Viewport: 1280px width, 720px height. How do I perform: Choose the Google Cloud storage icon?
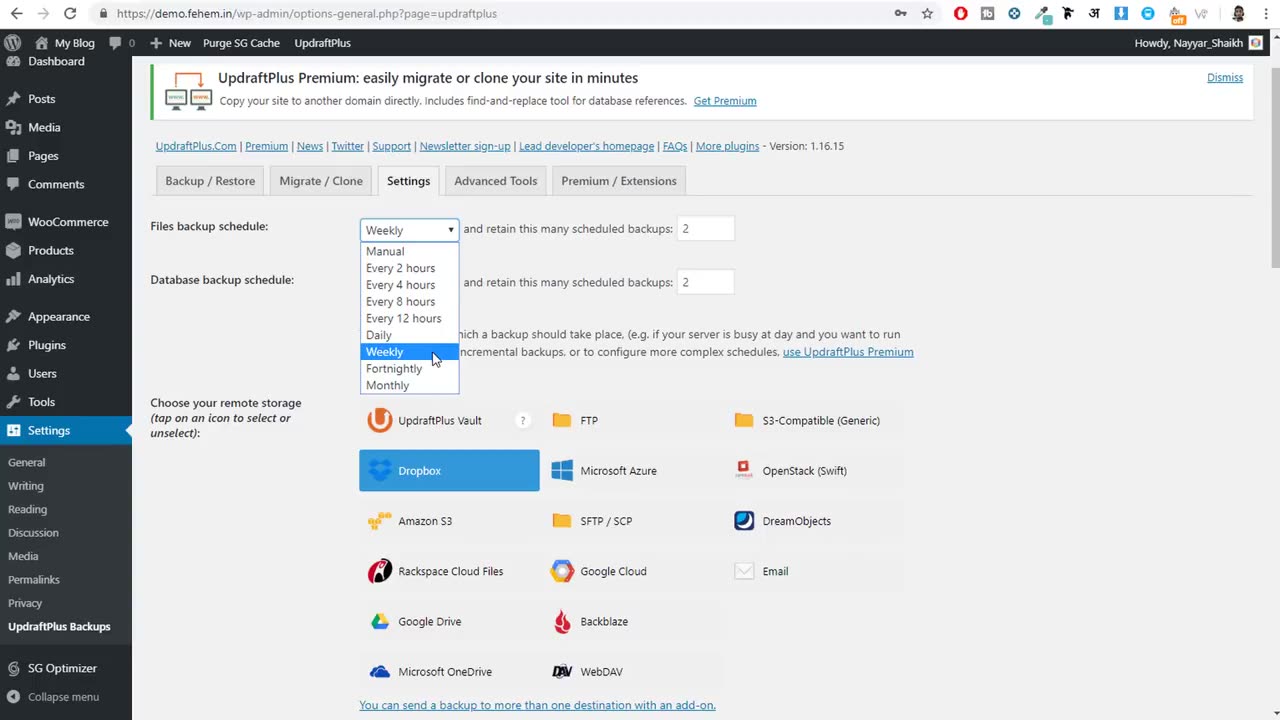click(x=562, y=571)
